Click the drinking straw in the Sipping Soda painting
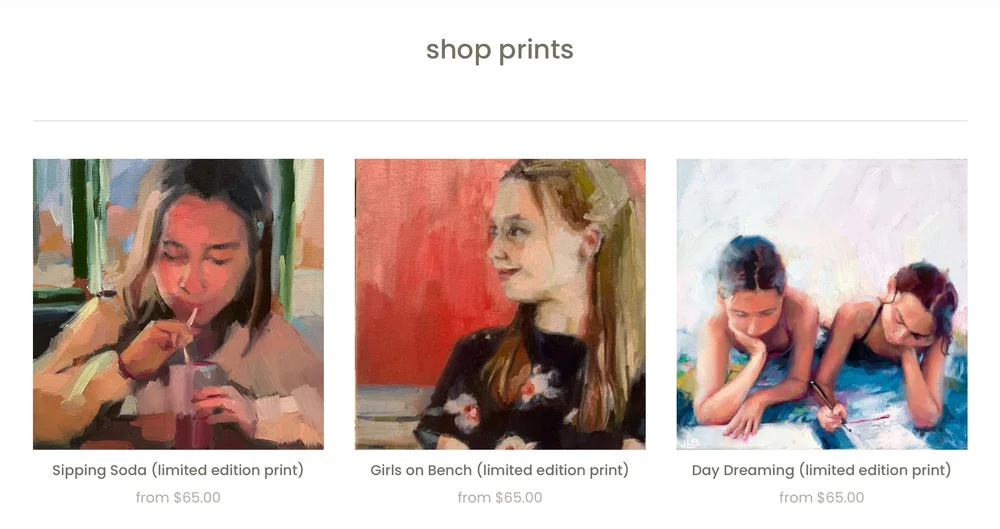Viewport: 1000px width, 529px height. click(x=189, y=334)
